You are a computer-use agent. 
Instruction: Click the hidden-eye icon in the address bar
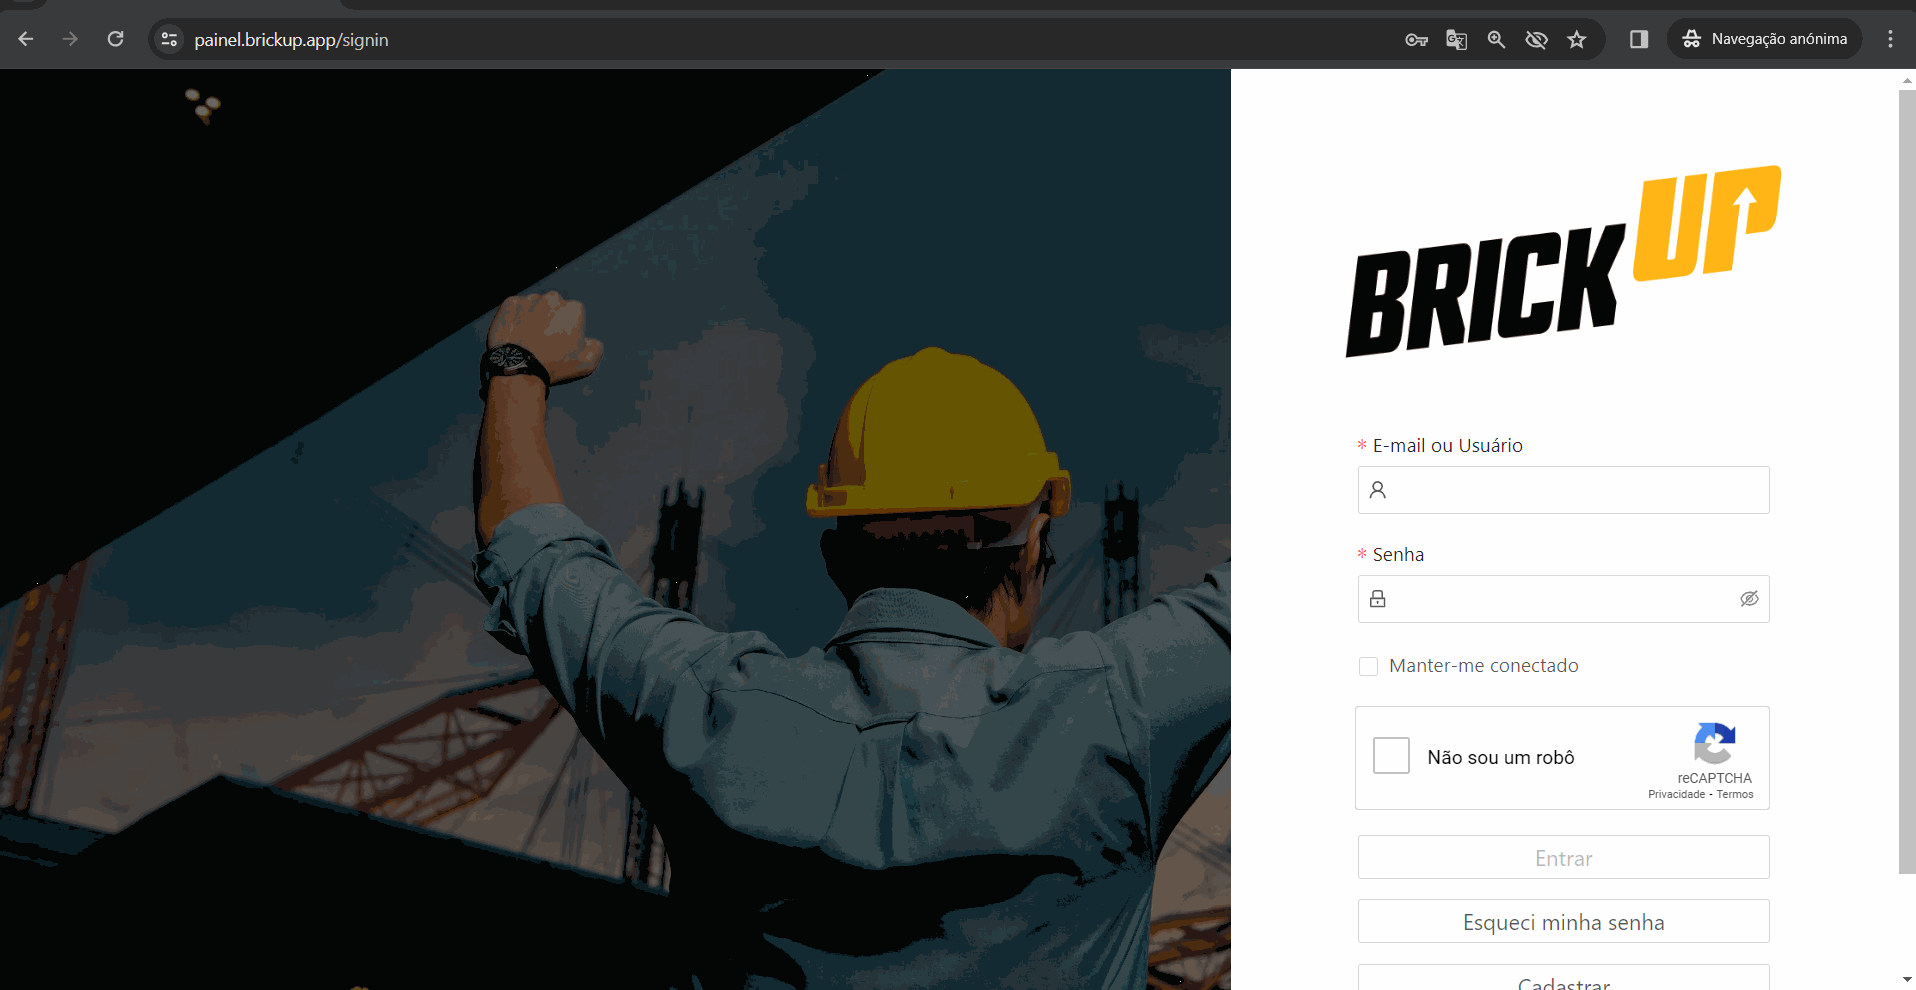pyautogui.click(x=1536, y=39)
